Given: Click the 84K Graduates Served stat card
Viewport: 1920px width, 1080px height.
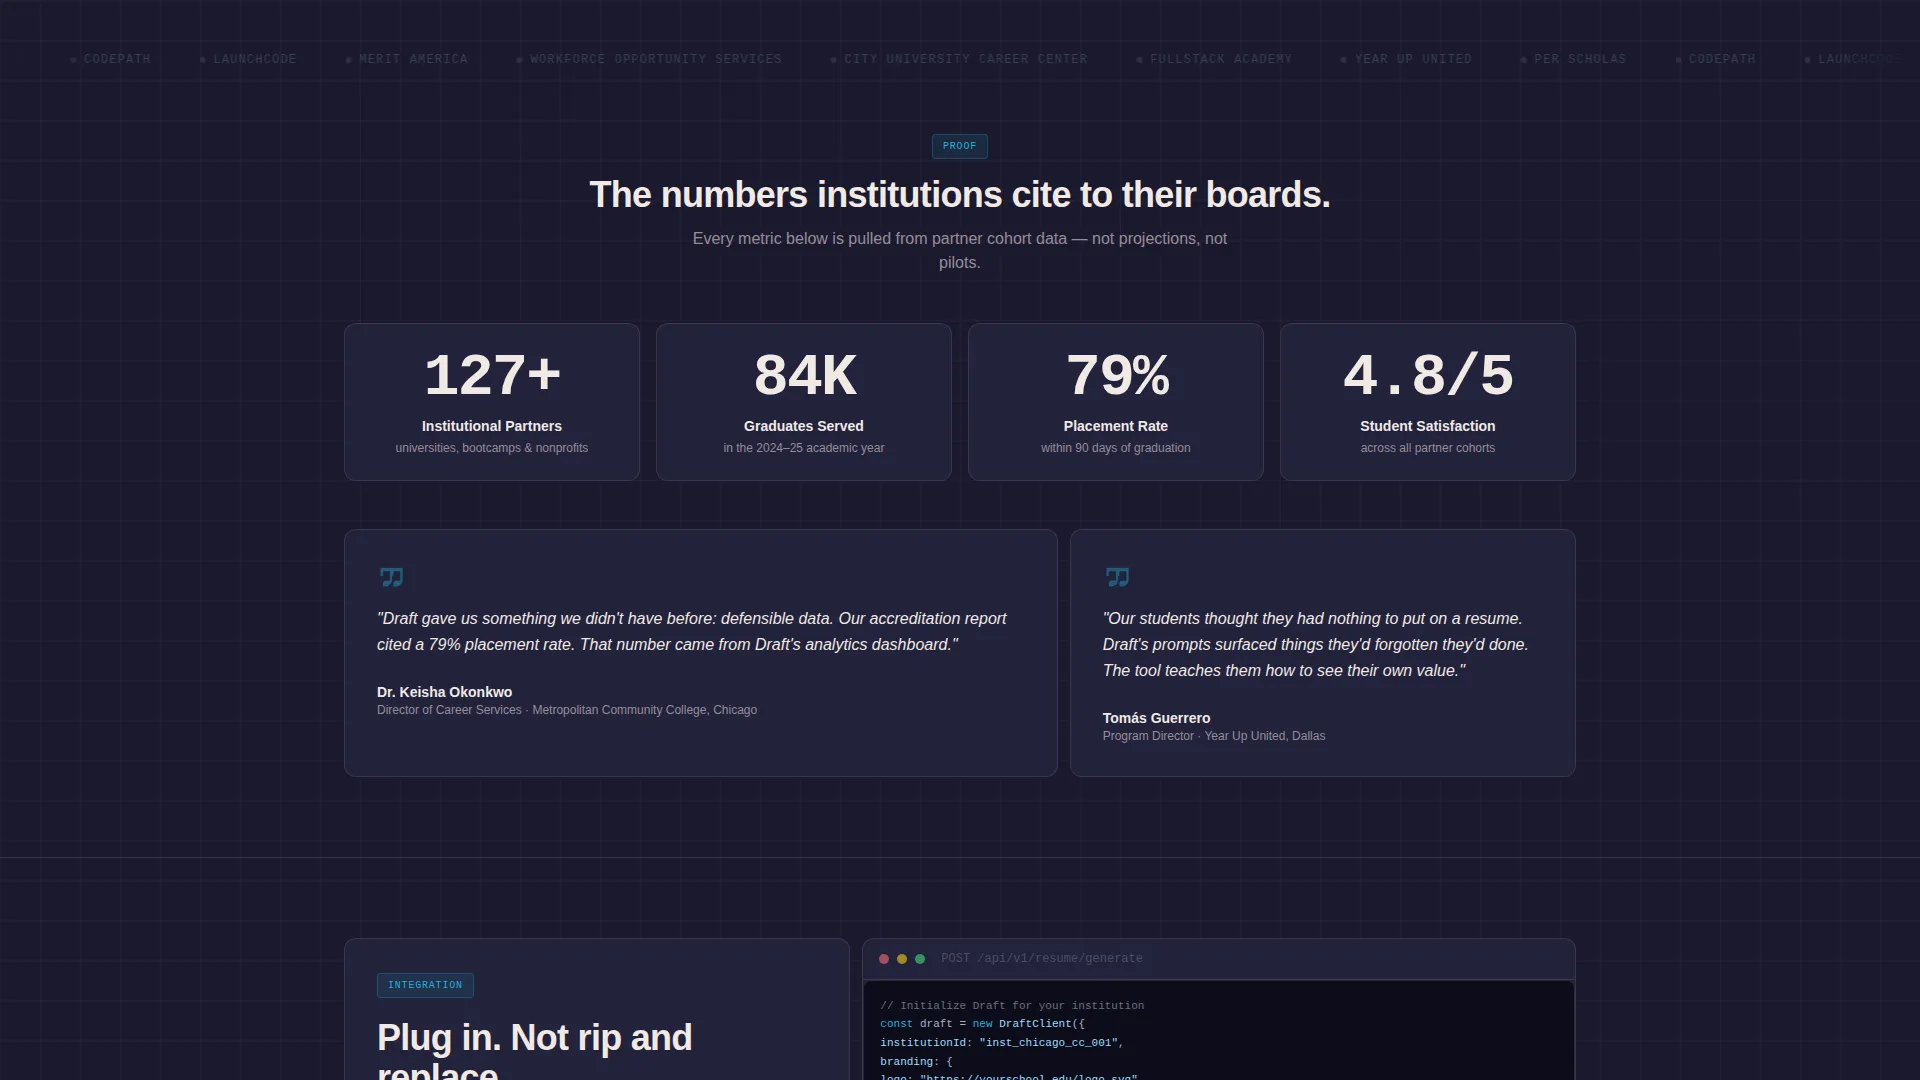Looking at the screenshot, I should click(804, 402).
